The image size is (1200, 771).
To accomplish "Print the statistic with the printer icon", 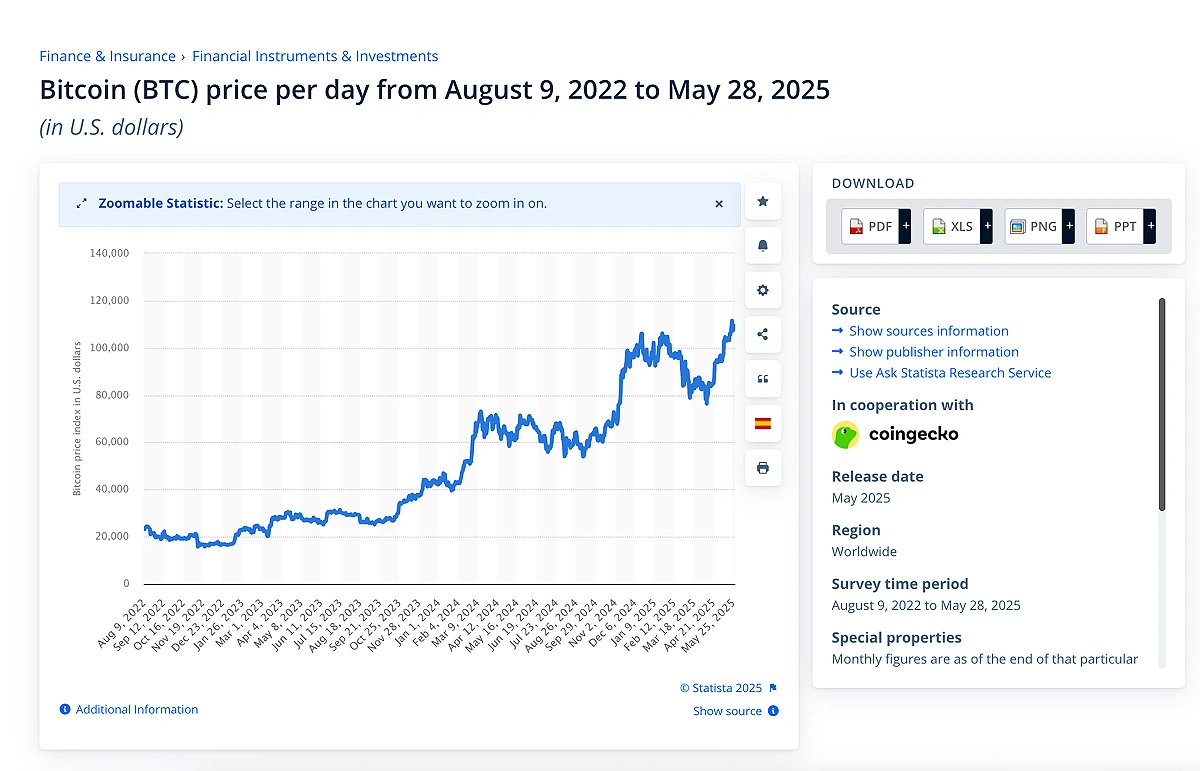I will point(763,467).
